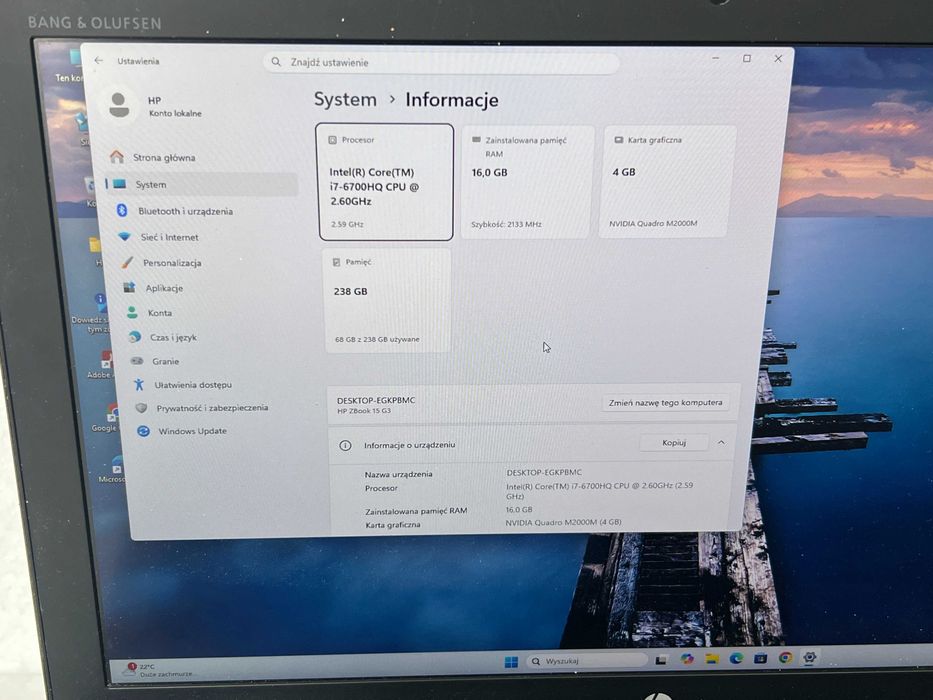Click the gamepad icon beside Granie
The width and height of the screenshot is (933, 700).
[137, 361]
